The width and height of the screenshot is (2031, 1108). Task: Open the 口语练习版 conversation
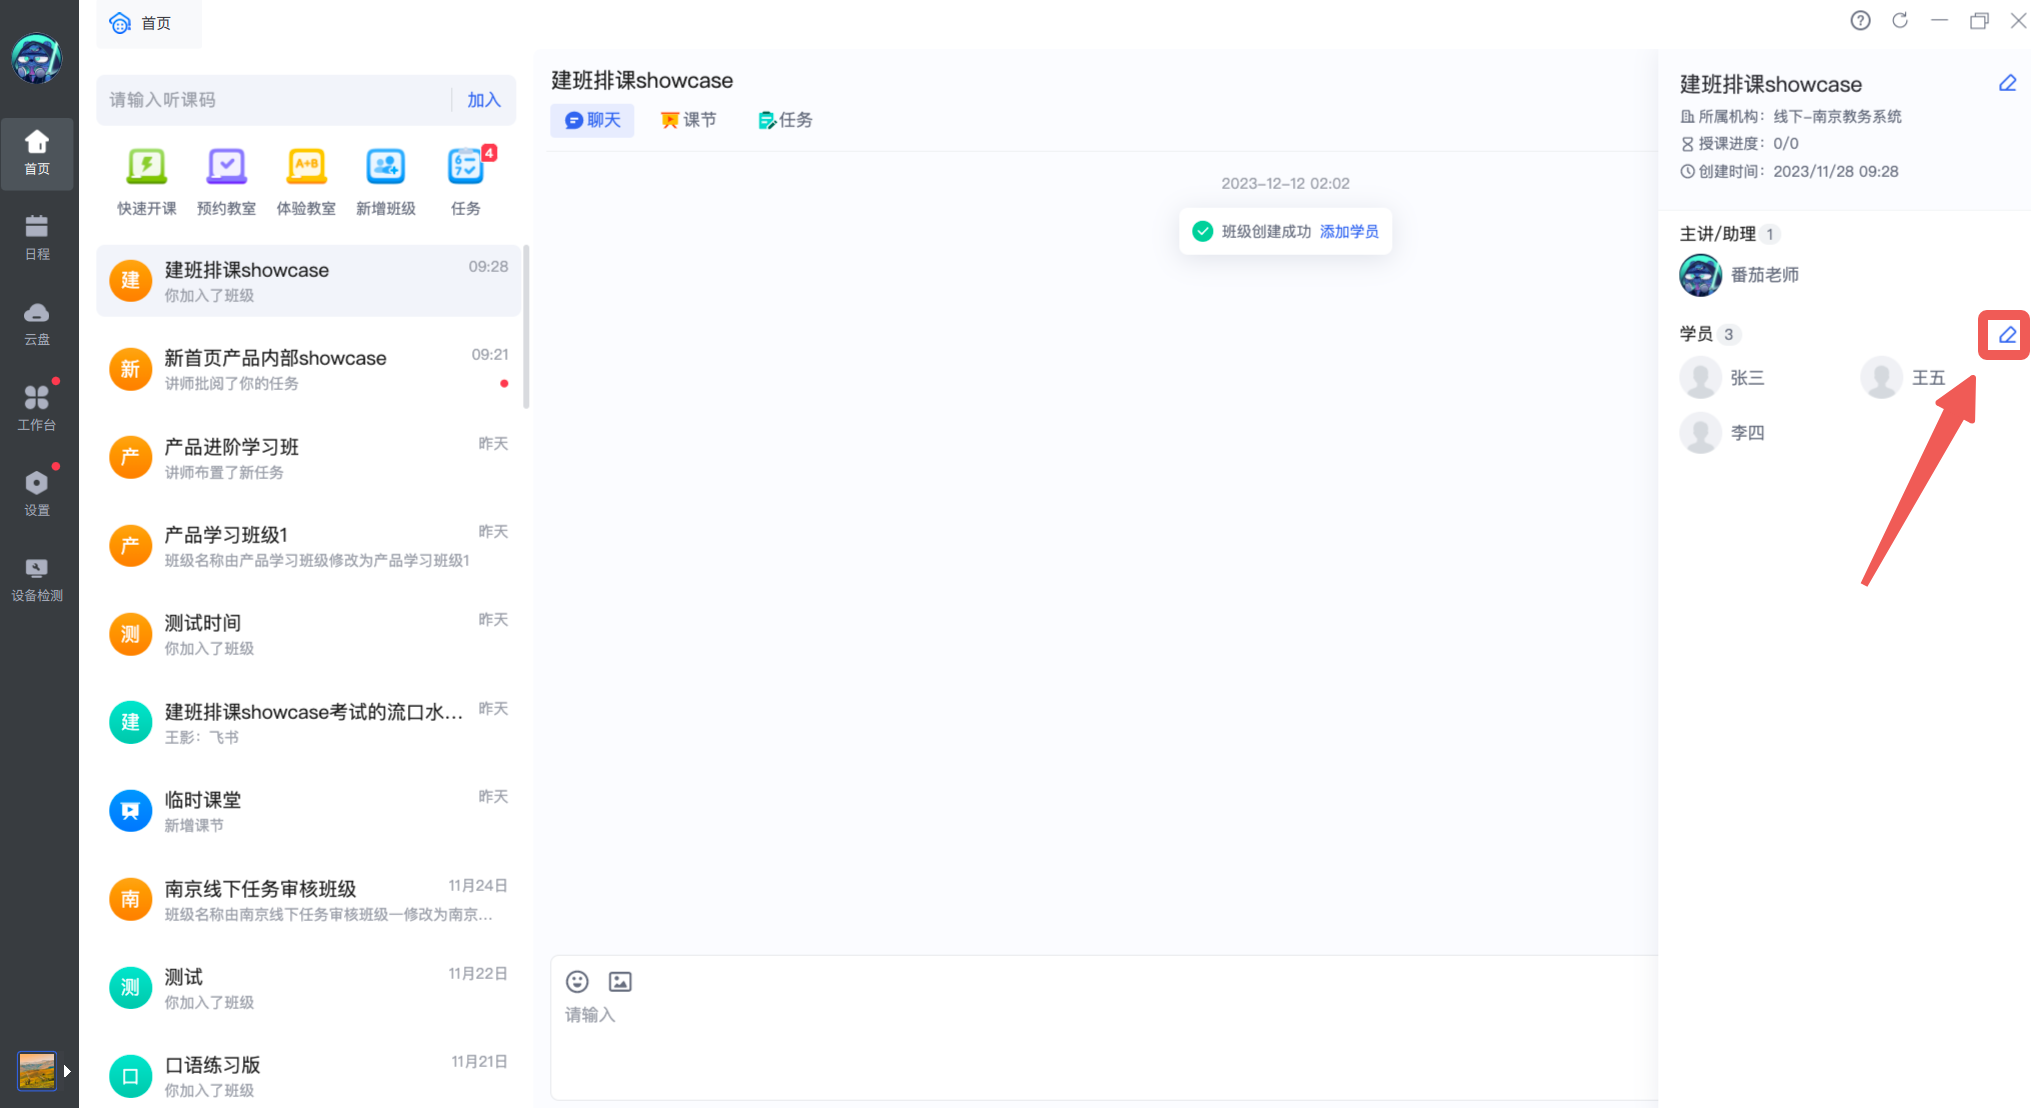point(309,1076)
